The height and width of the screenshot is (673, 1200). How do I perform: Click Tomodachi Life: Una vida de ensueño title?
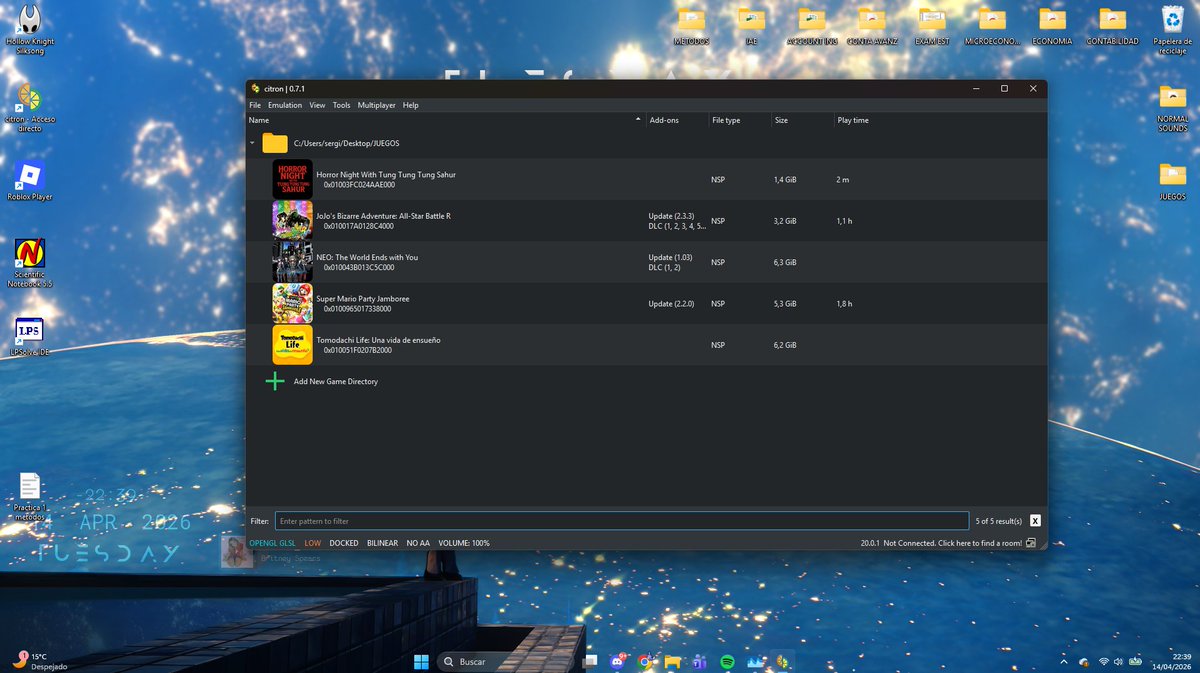(x=378, y=340)
